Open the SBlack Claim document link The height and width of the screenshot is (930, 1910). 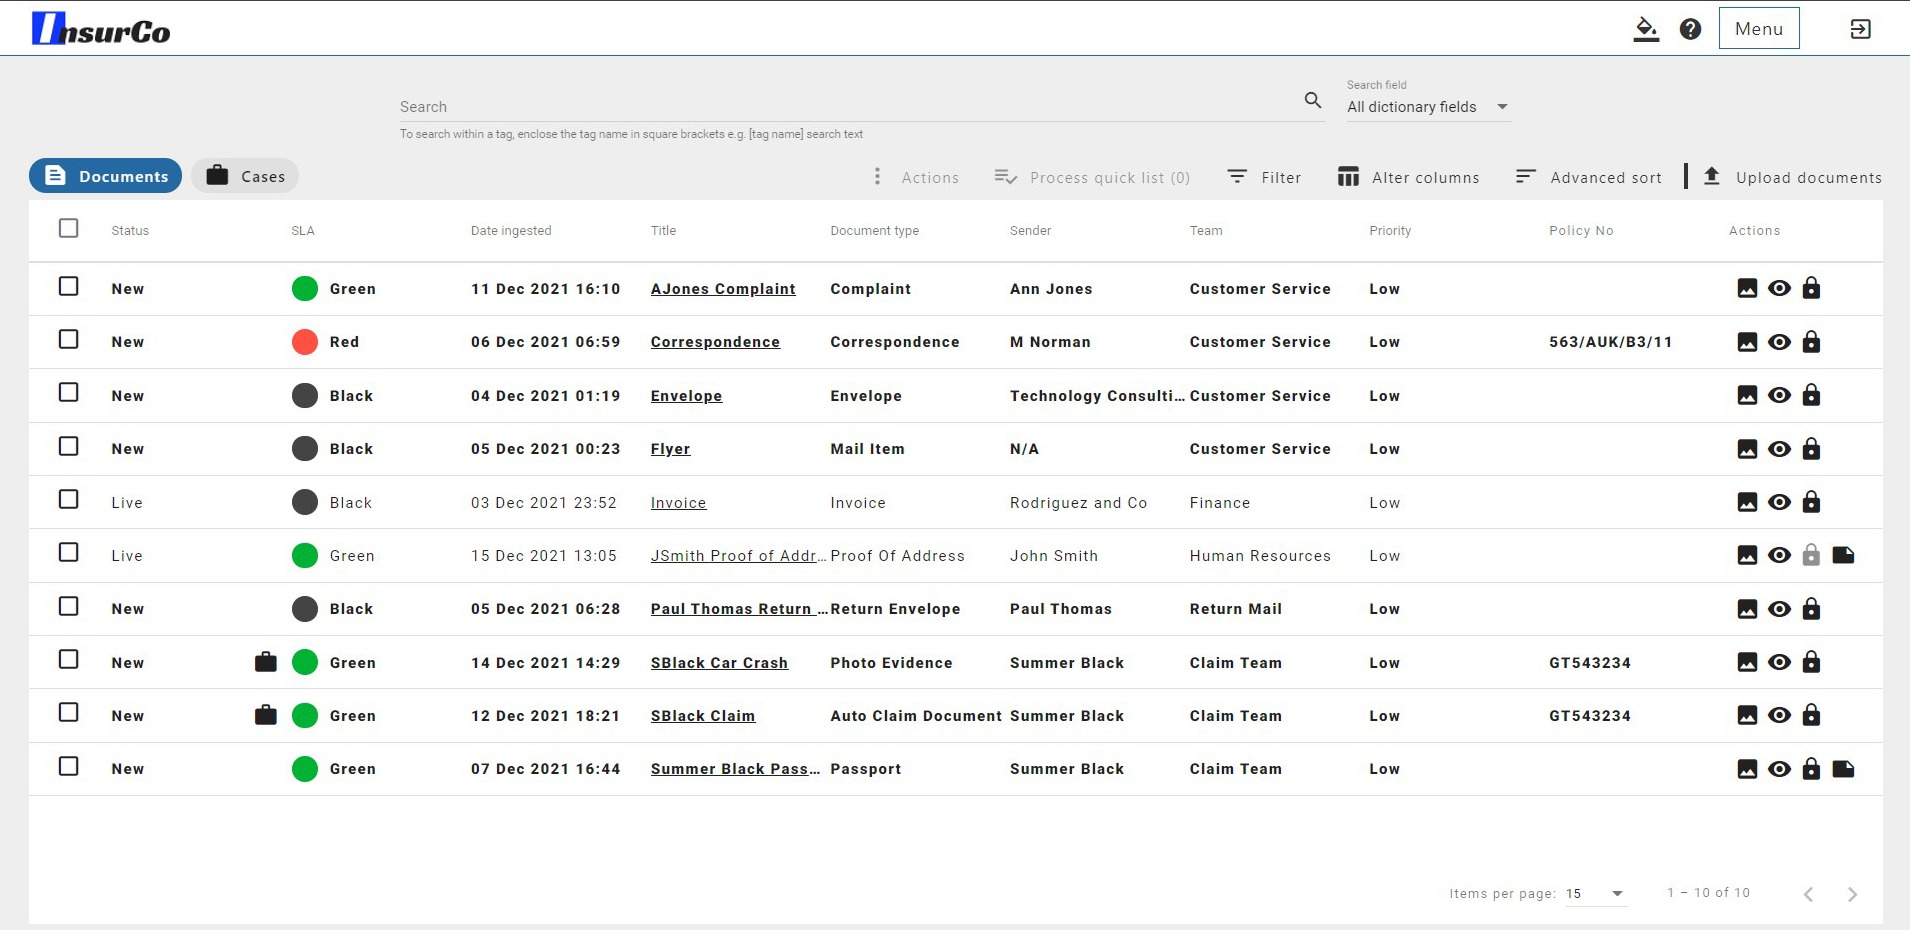click(702, 716)
